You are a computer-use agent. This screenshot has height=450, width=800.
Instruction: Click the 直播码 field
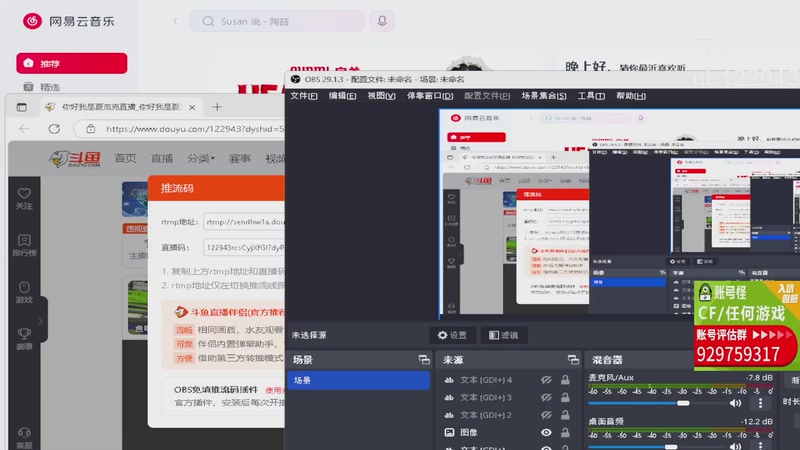[244, 247]
